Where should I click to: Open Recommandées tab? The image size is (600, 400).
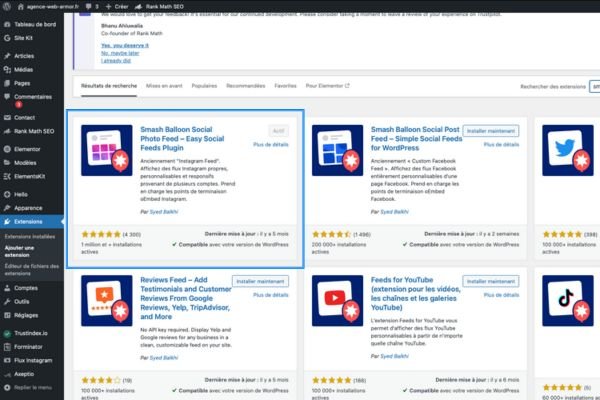246,86
